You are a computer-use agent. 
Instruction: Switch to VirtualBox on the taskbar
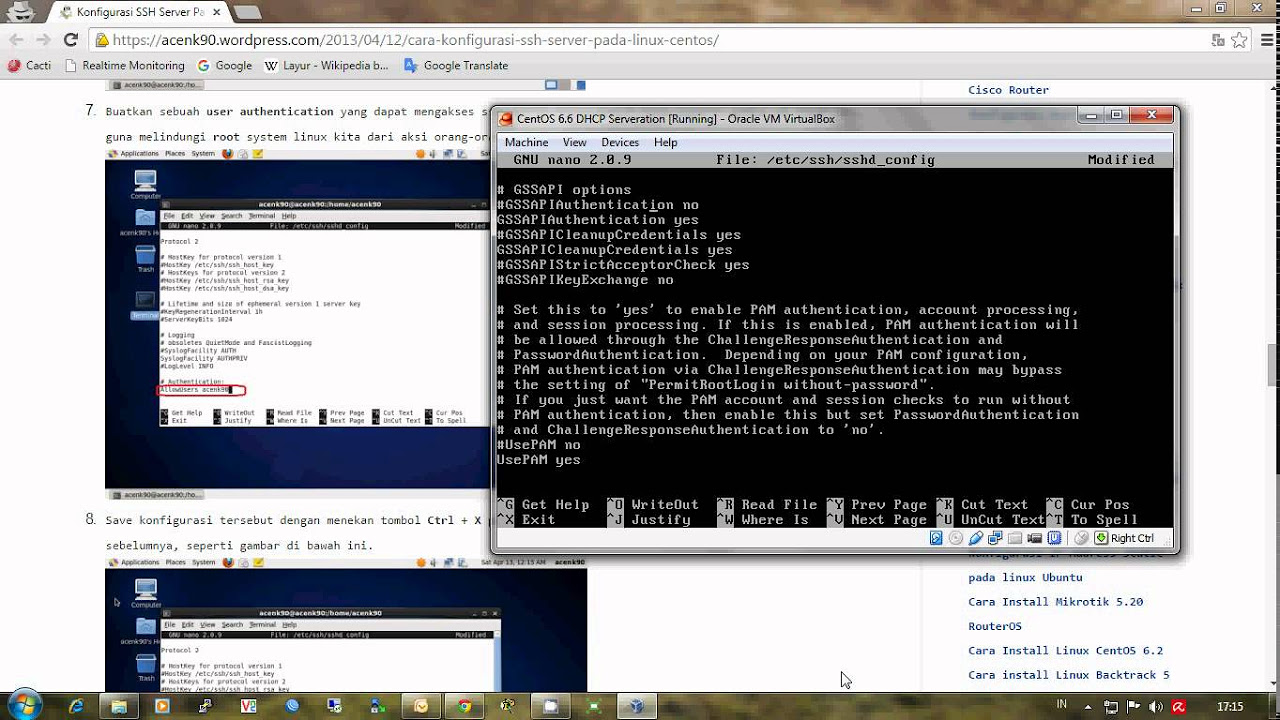[x=636, y=706]
